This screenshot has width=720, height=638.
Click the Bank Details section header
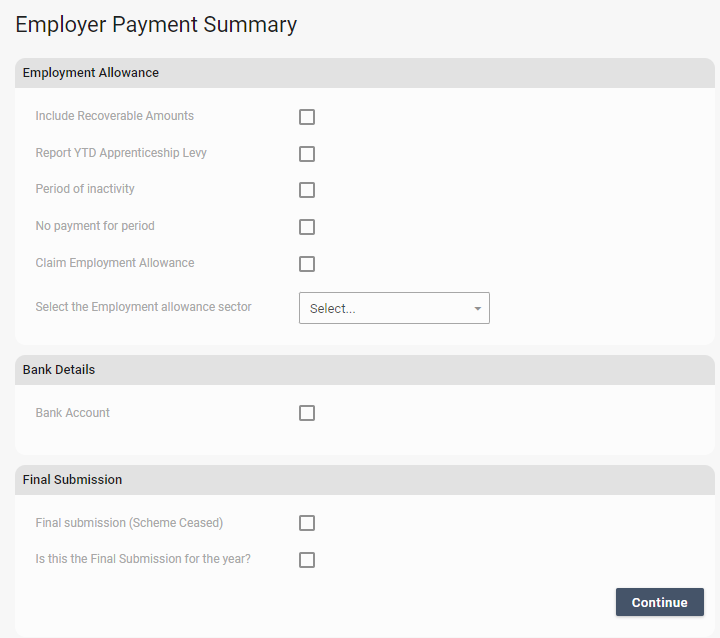[59, 370]
